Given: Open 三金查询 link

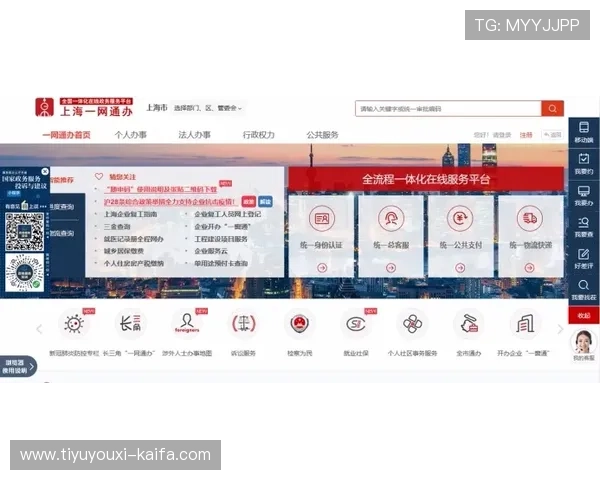Looking at the screenshot, I should pyautogui.click(x=117, y=227).
